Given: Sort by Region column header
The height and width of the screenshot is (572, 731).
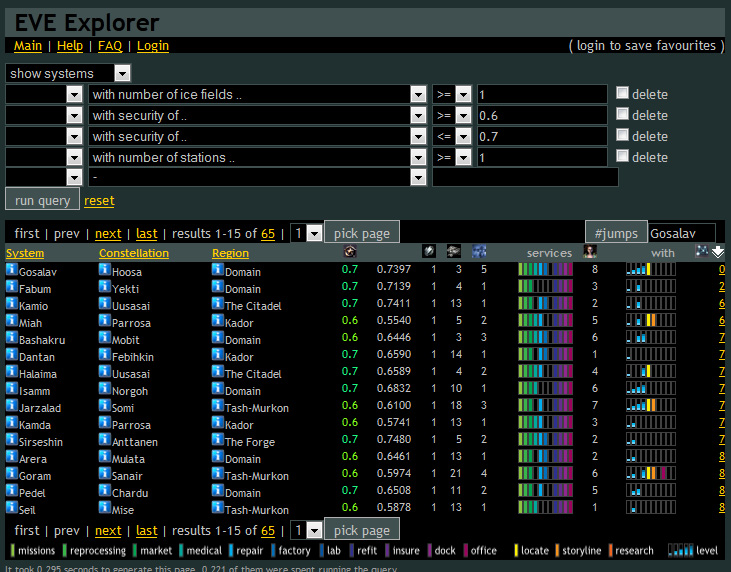Looking at the screenshot, I should [x=230, y=253].
